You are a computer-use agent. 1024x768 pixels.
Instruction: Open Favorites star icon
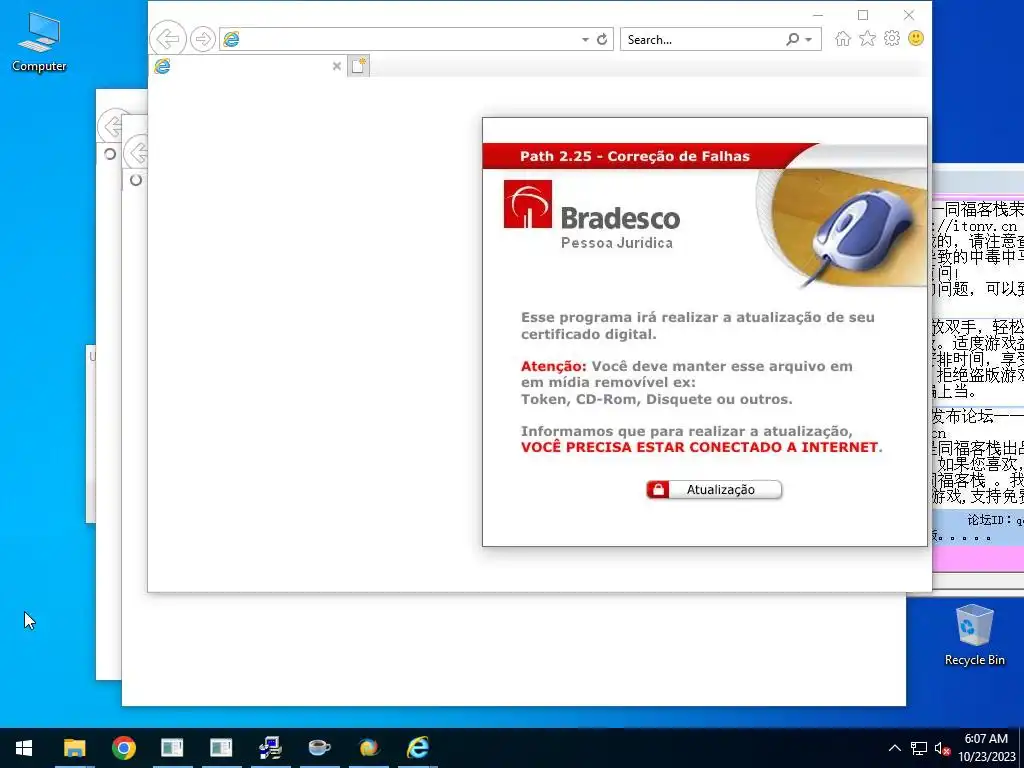click(867, 39)
